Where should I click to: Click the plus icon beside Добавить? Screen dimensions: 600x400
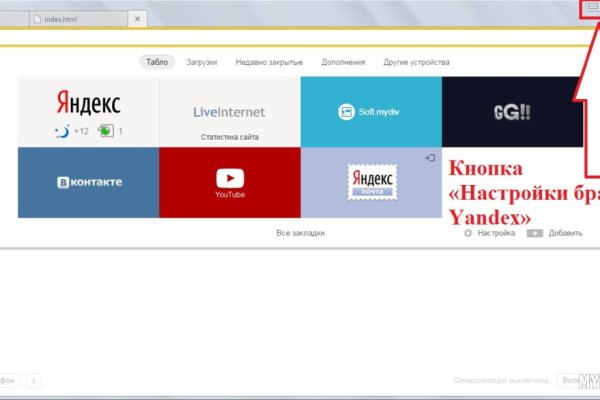click(x=535, y=233)
